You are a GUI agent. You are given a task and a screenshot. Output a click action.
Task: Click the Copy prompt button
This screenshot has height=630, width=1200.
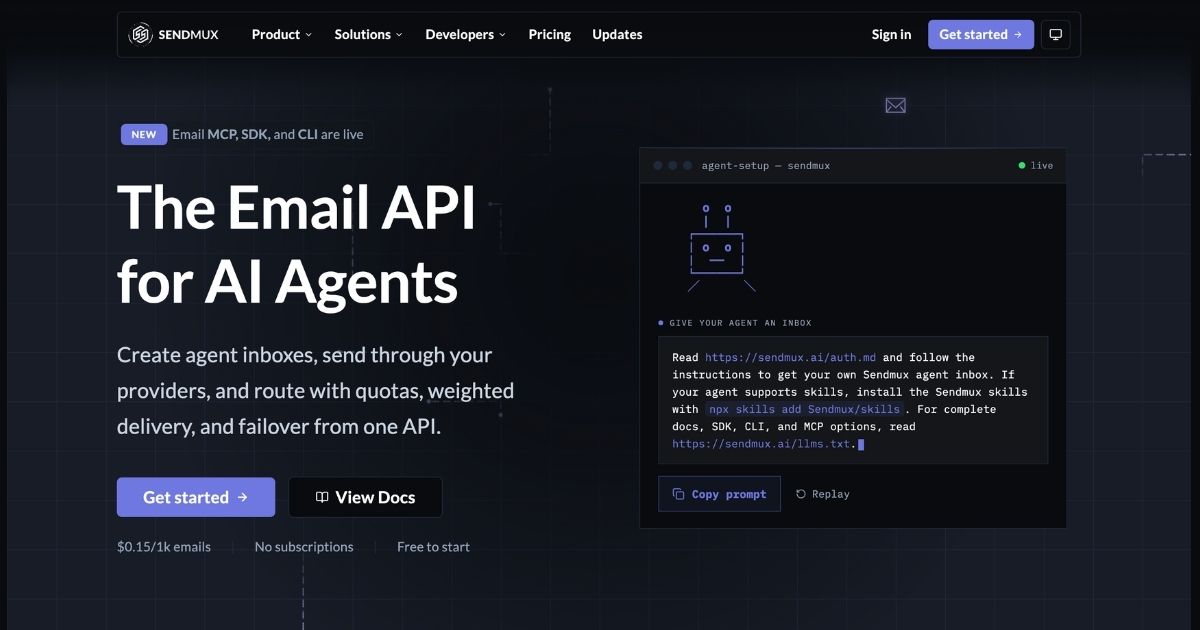(719, 494)
